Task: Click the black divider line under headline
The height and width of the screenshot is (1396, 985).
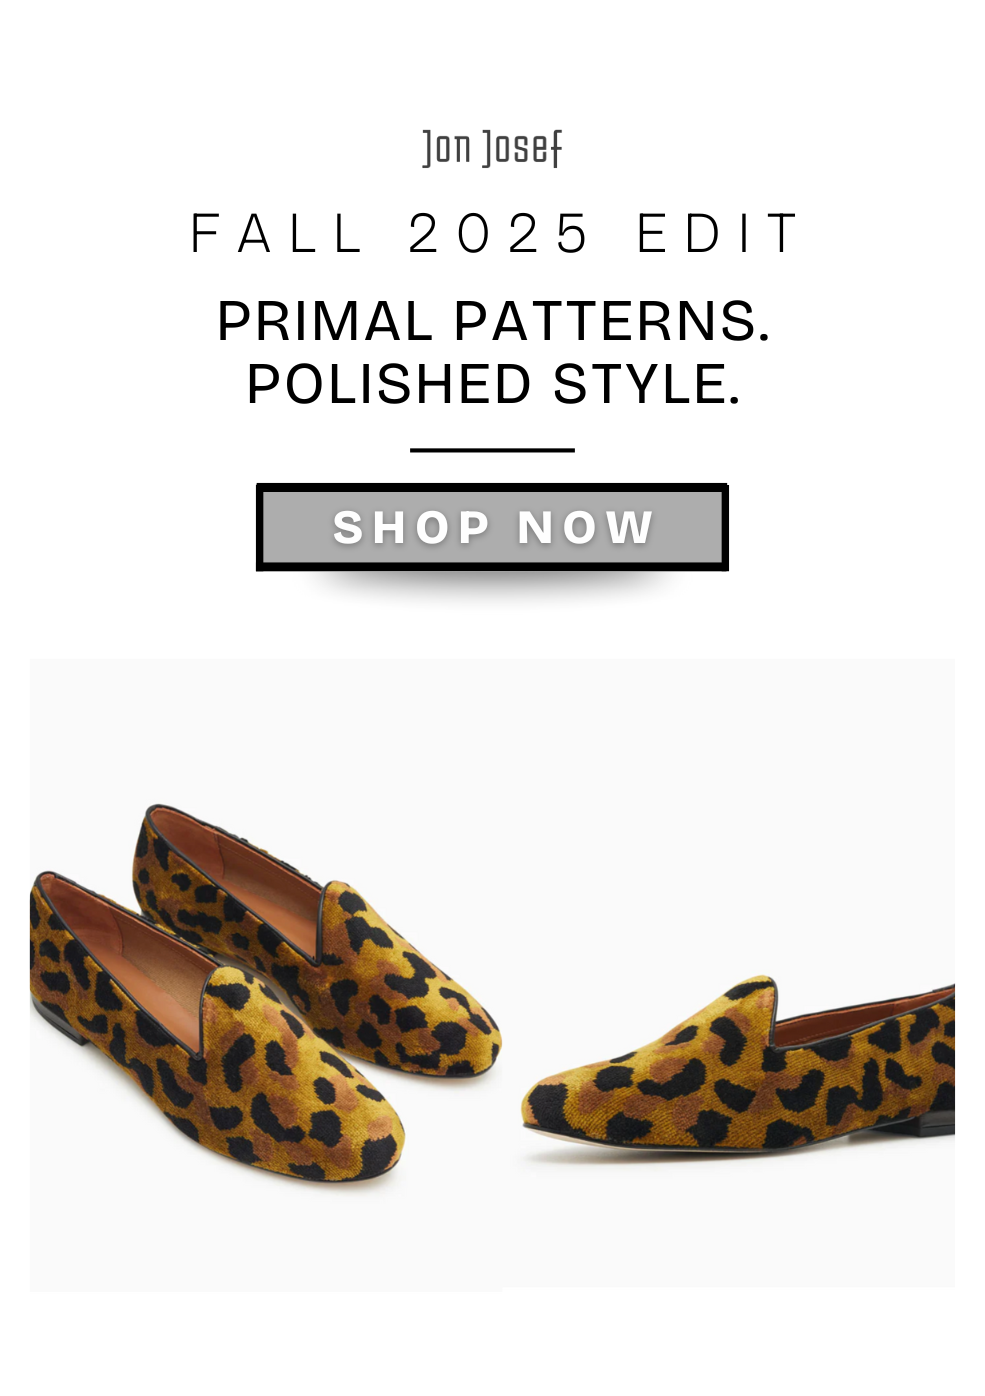Action: click(x=492, y=450)
